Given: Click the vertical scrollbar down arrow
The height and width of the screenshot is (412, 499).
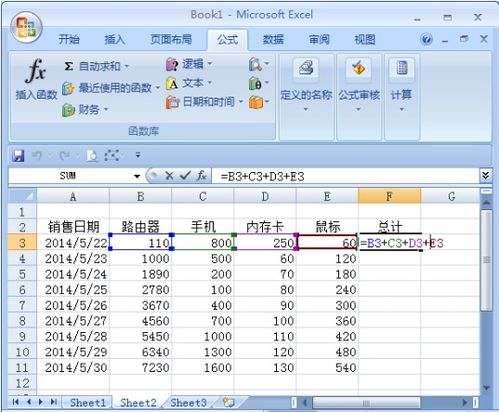Looking at the screenshot, I should pyautogui.click(x=486, y=388).
